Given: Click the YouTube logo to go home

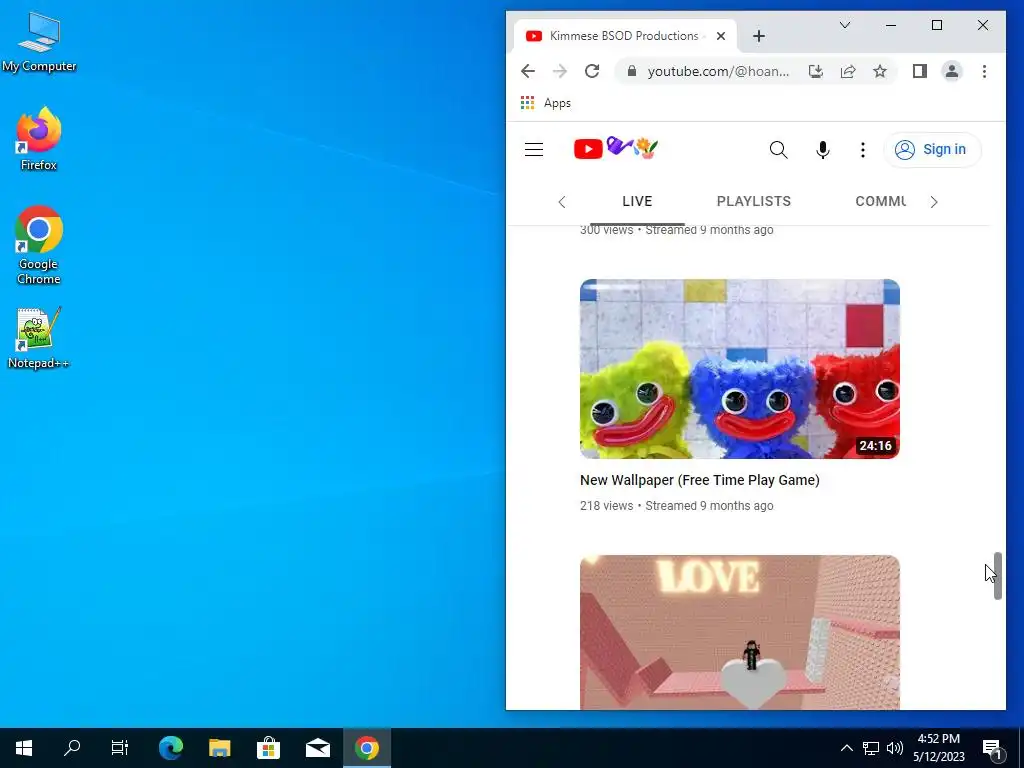Looking at the screenshot, I should click(x=616, y=148).
